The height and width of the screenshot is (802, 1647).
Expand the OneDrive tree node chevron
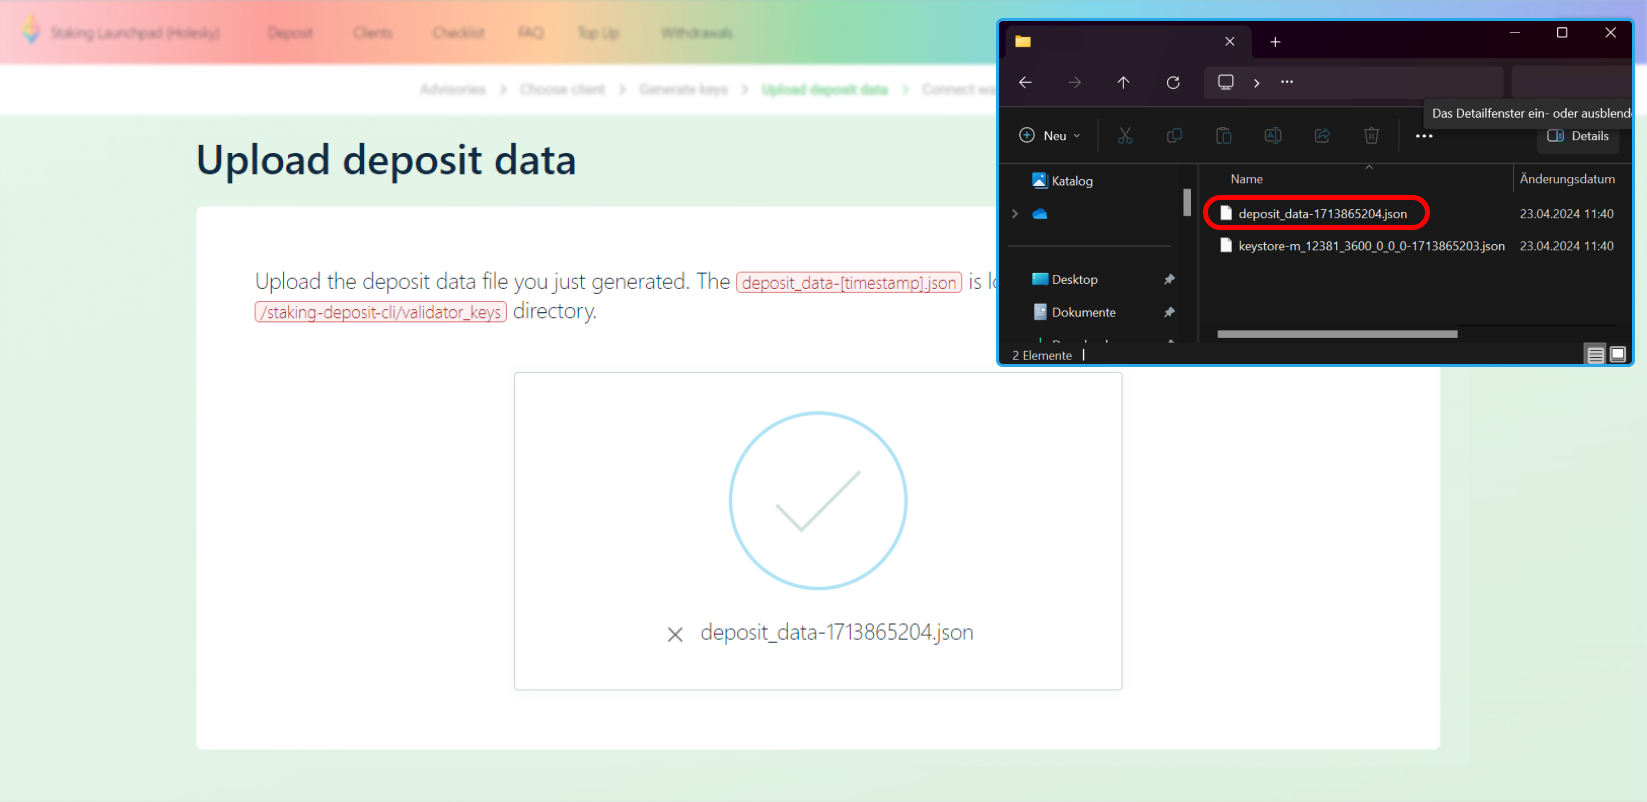pyautogui.click(x=1015, y=214)
